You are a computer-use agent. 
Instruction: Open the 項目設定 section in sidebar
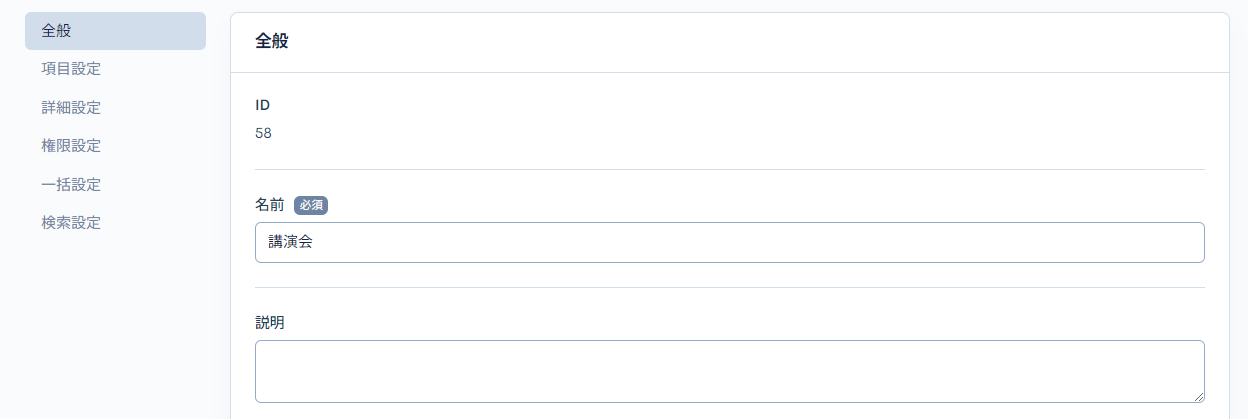71,69
